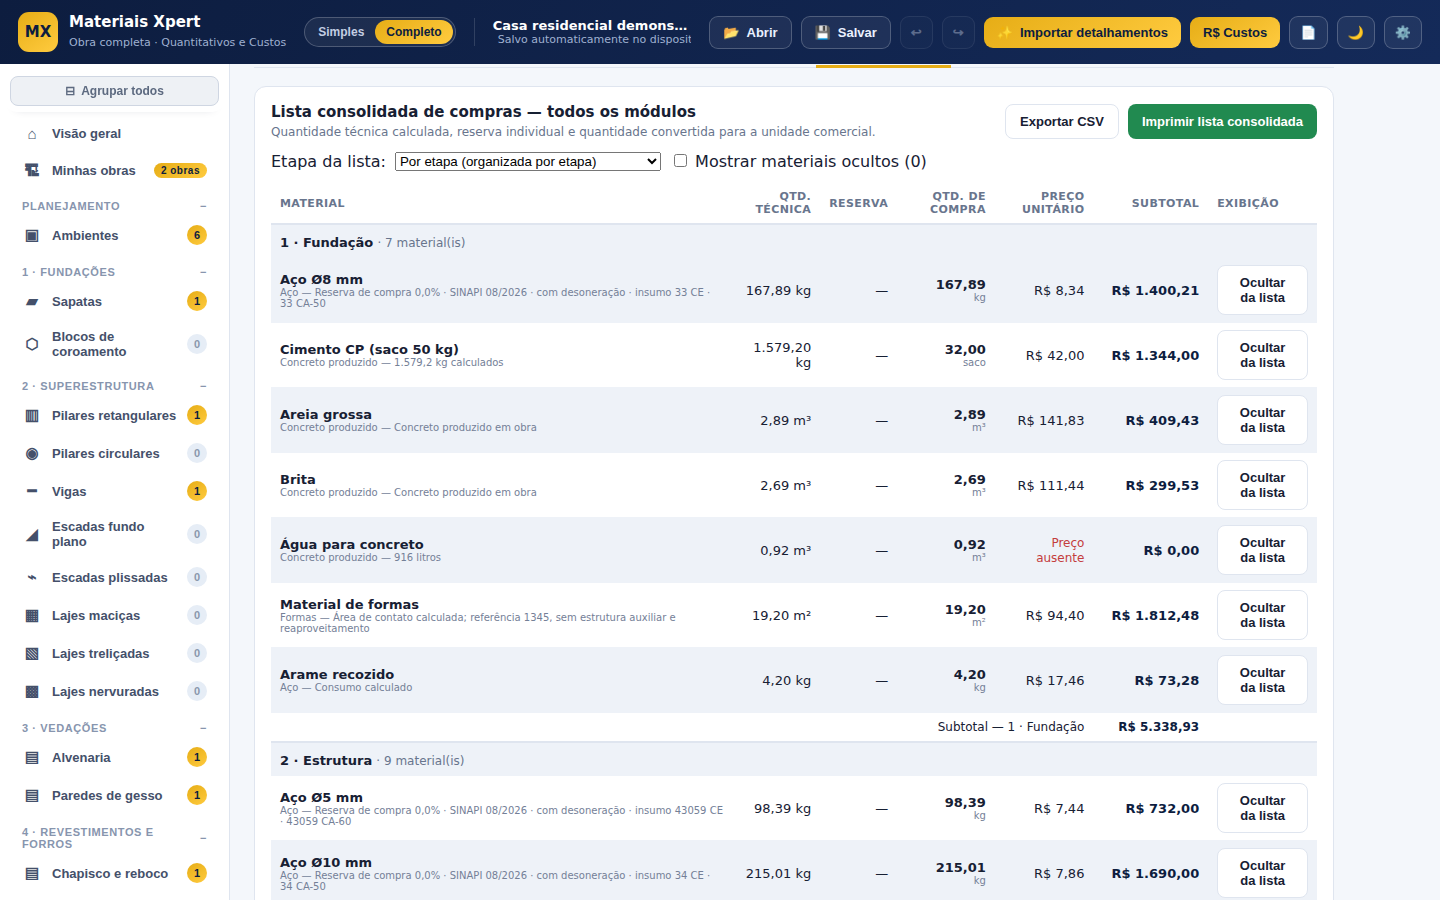The height and width of the screenshot is (900, 1440).
Task: Click Imprimir lista consolidada button
Action: coord(1222,122)
